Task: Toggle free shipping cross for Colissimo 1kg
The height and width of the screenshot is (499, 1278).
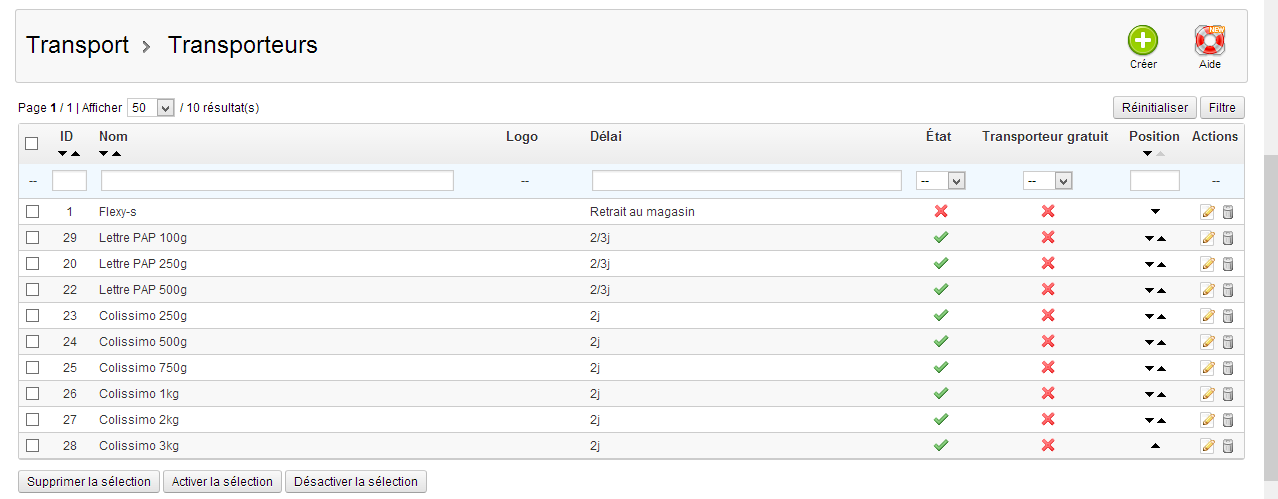Action: pos(1048,394)
